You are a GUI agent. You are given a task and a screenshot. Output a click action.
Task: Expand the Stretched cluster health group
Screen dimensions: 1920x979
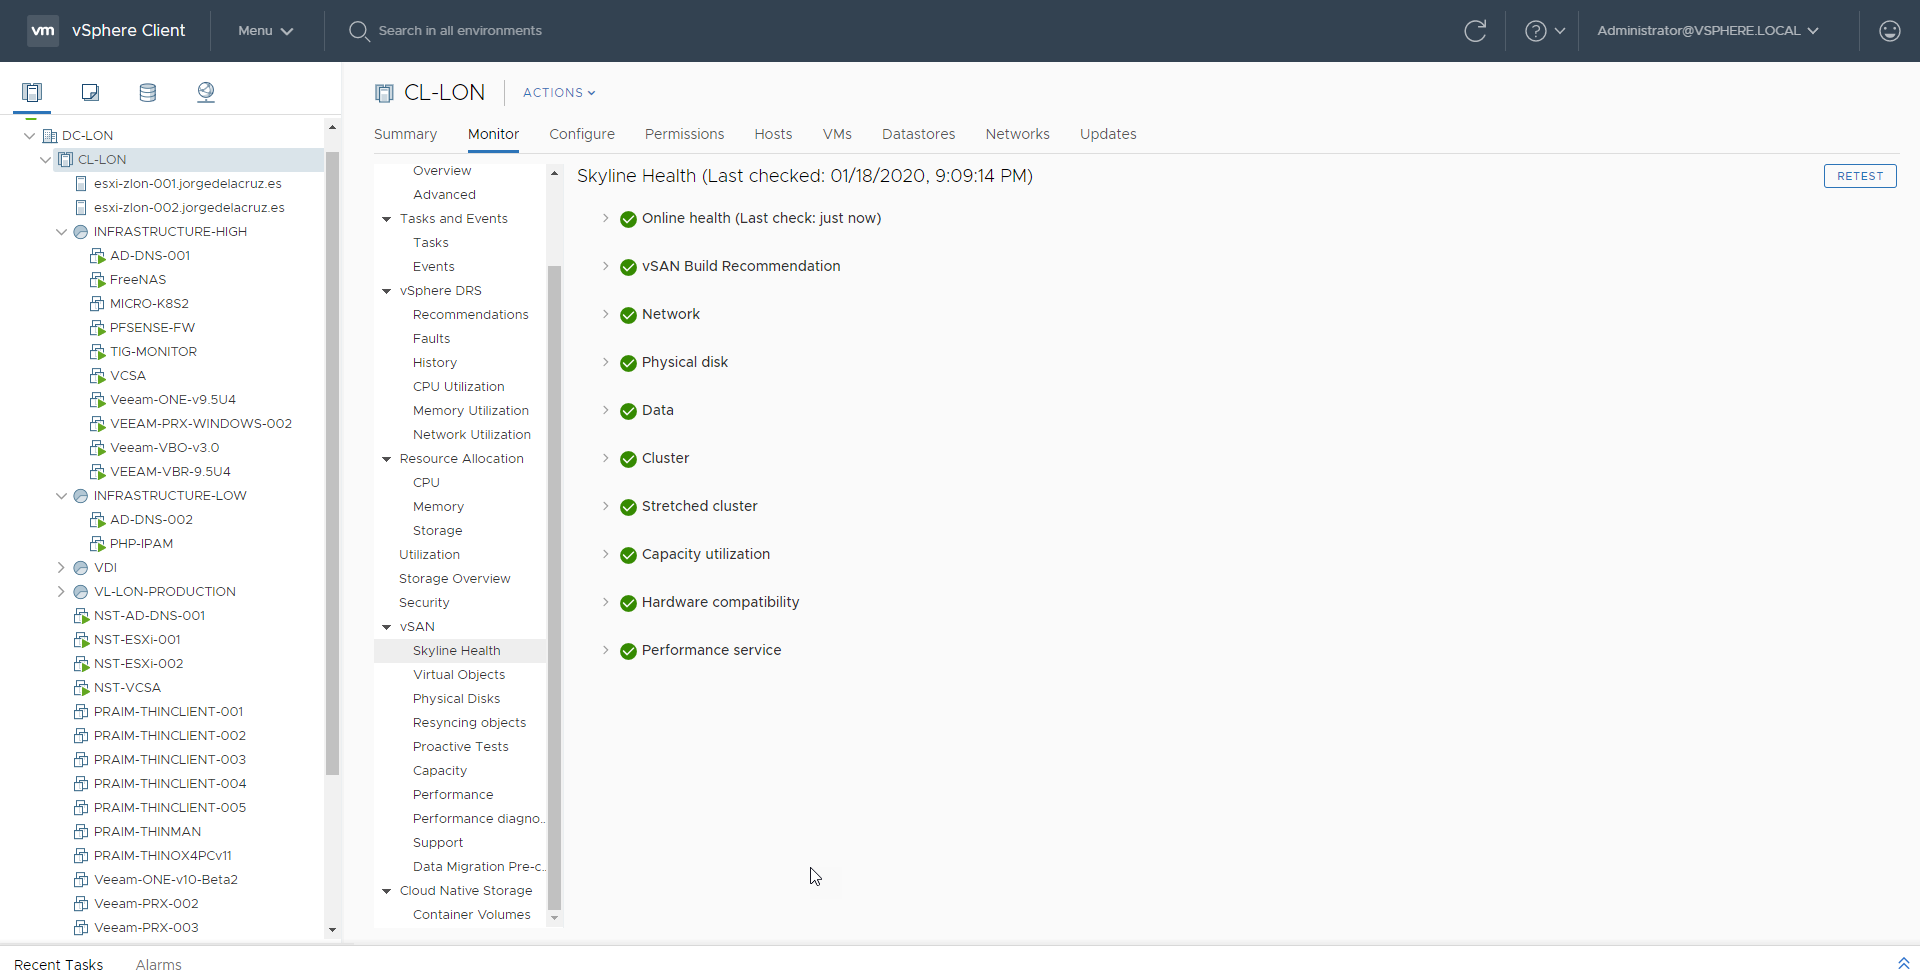(605, 506)
